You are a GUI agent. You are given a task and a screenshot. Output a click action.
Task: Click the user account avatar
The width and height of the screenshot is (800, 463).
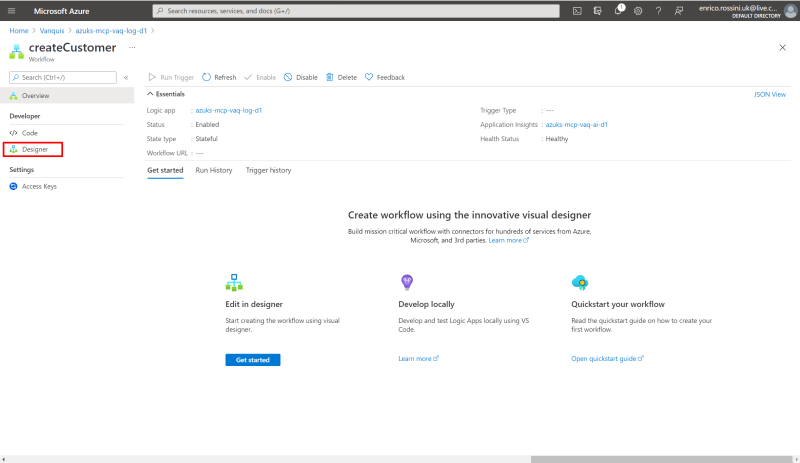point(790,10)
